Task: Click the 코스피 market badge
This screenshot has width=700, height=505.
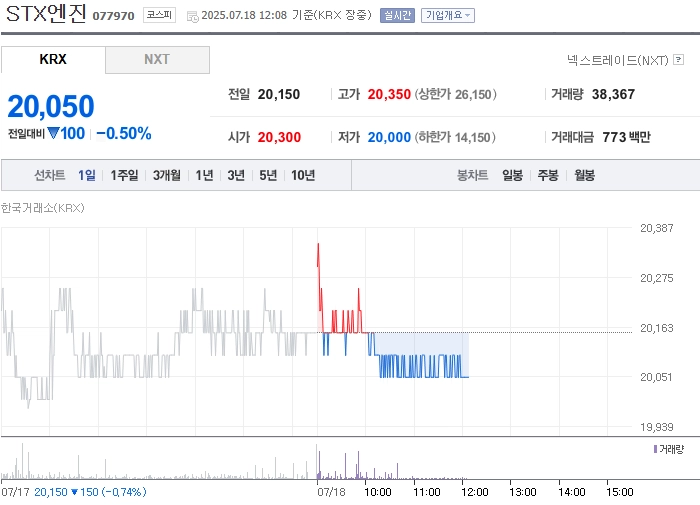Action: click(x=159, y=15)
